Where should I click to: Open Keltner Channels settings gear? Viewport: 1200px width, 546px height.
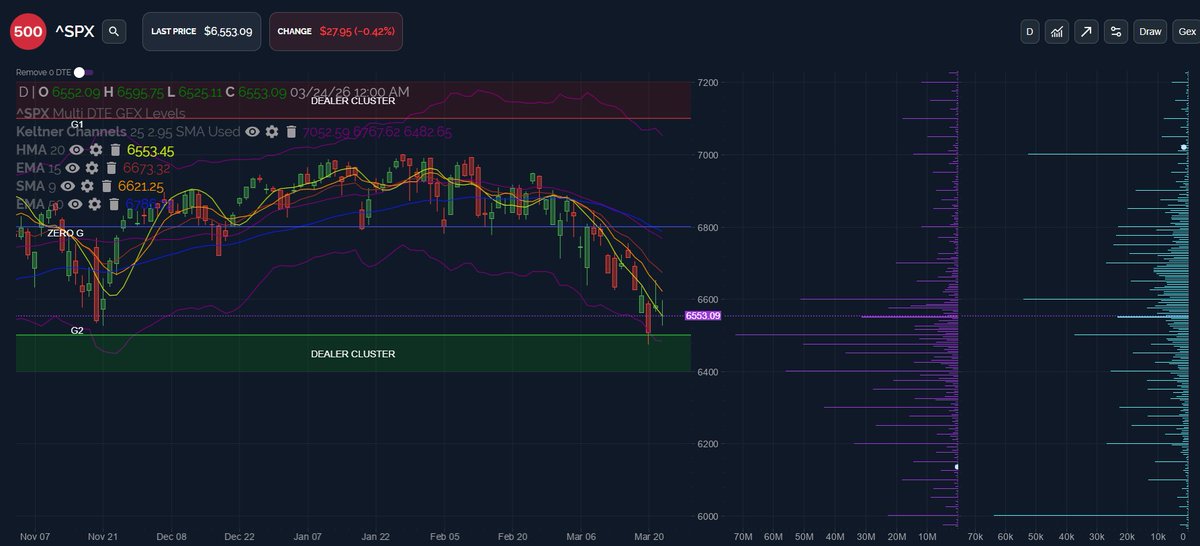click(x=272, y=132)
